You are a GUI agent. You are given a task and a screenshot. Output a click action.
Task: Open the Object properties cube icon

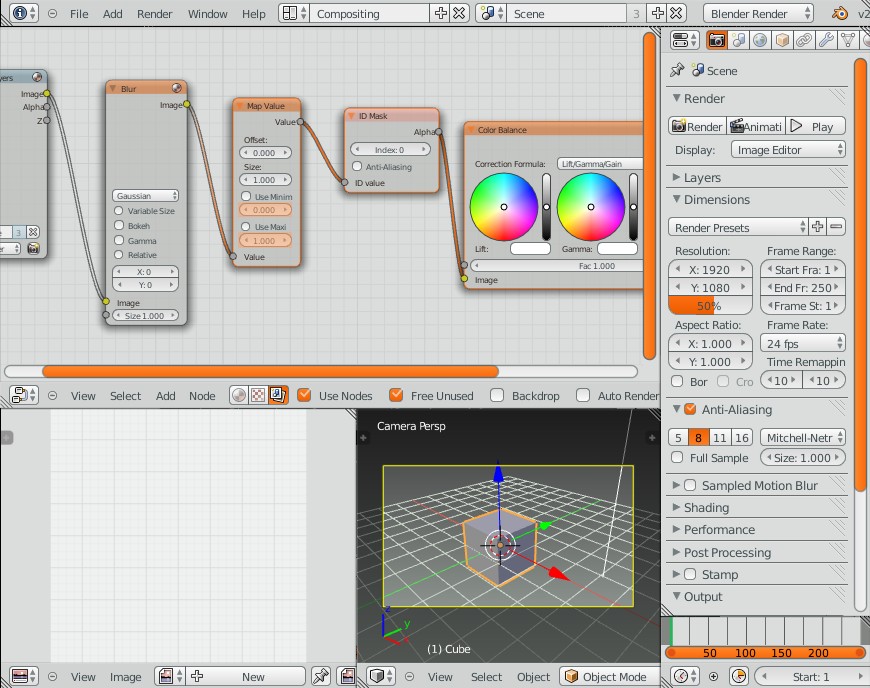tap(781, 40)
